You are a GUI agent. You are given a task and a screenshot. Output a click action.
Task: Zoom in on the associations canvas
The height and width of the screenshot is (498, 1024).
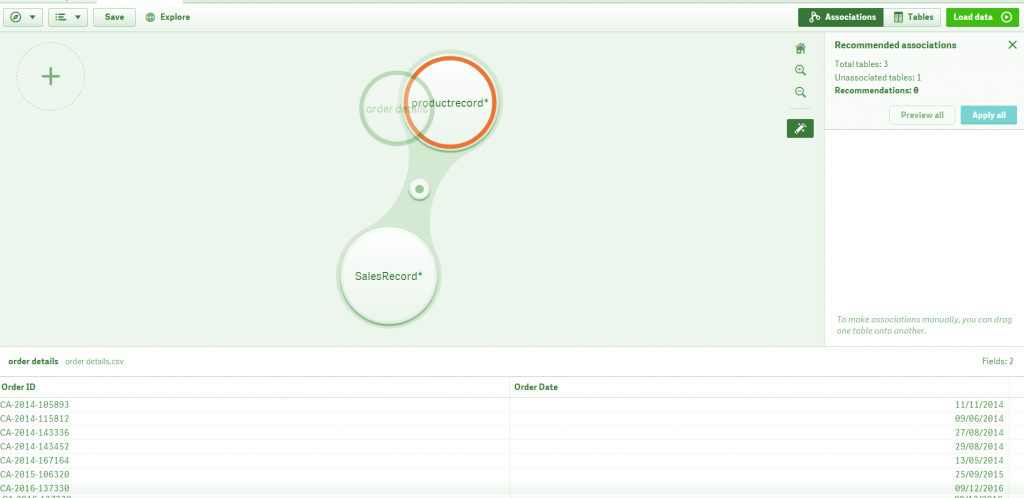click(800, 70)
